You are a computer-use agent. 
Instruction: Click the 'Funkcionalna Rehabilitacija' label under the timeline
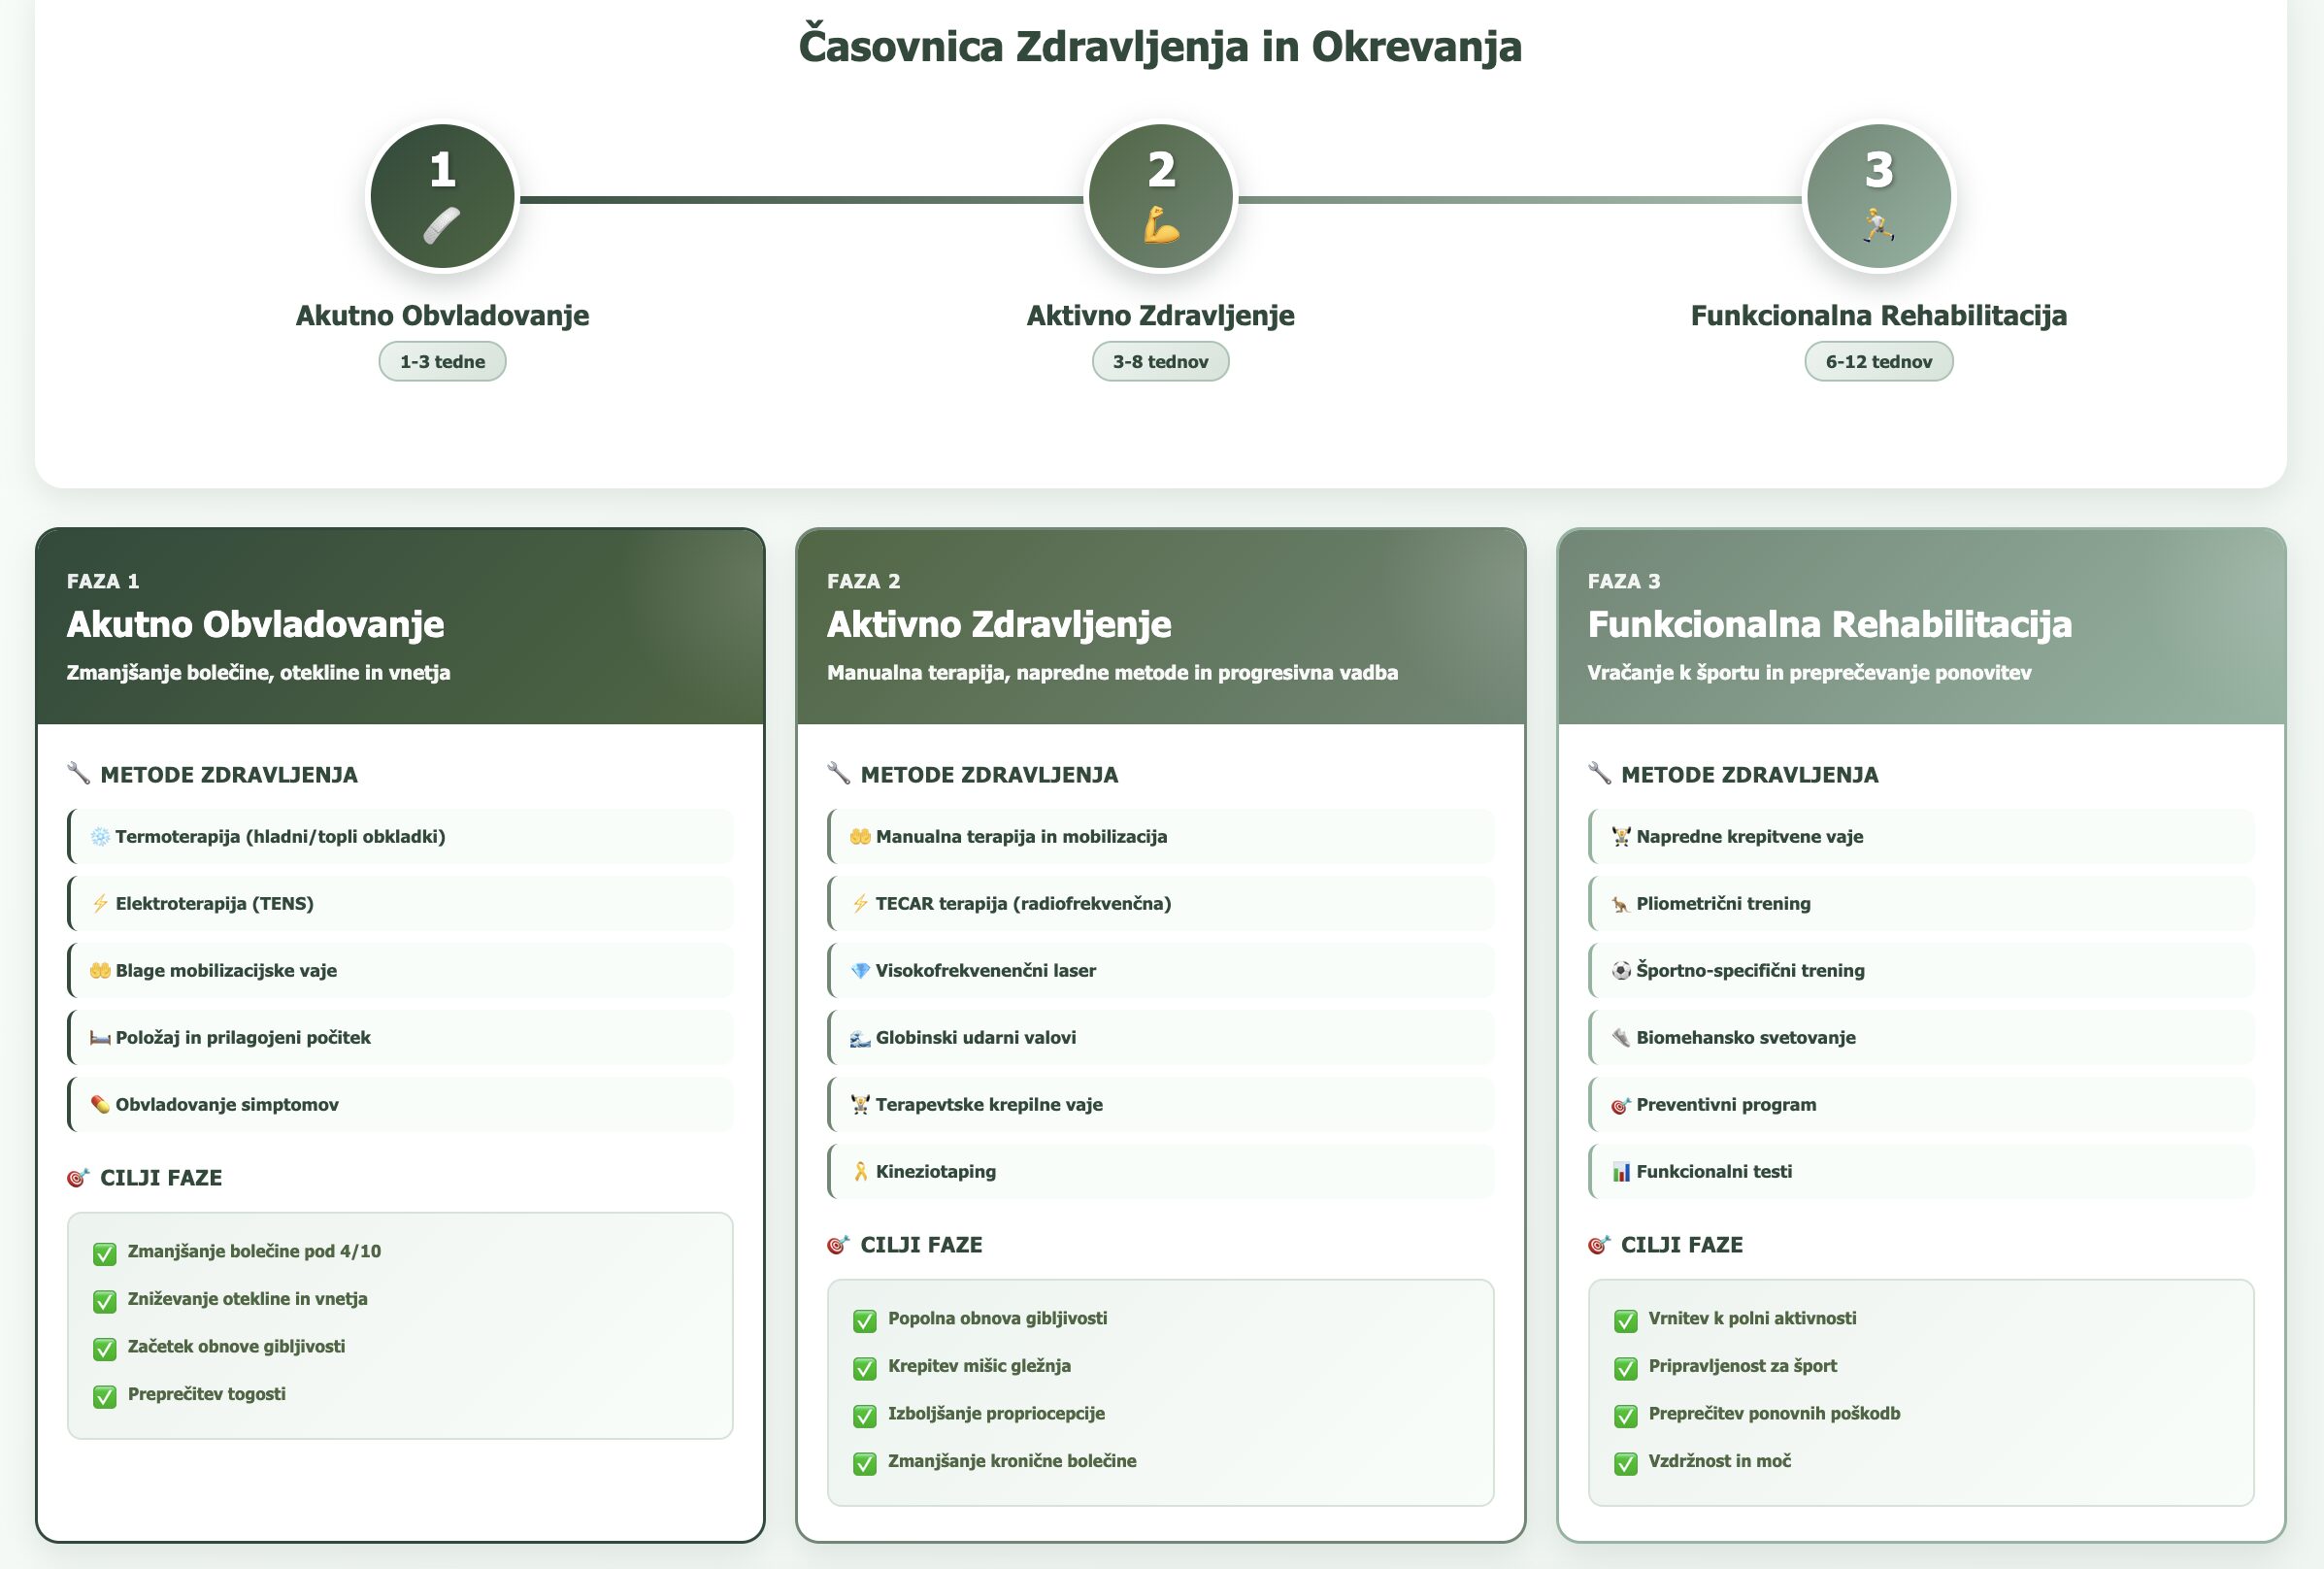click(1878, 316)
